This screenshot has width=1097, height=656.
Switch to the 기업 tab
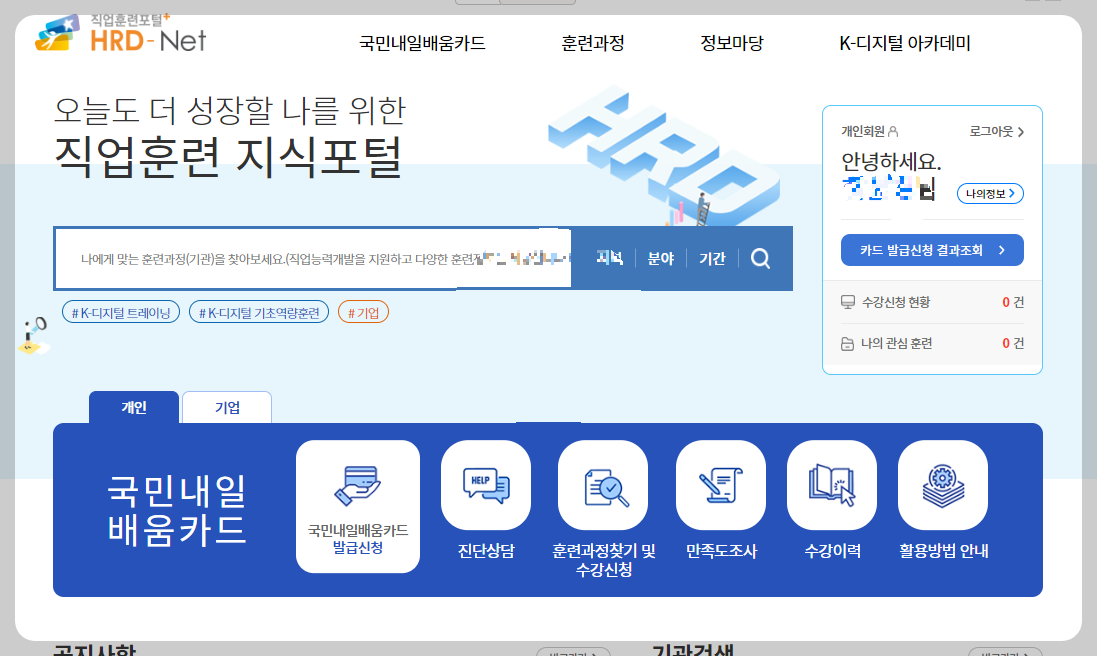[x=227, y=408]
